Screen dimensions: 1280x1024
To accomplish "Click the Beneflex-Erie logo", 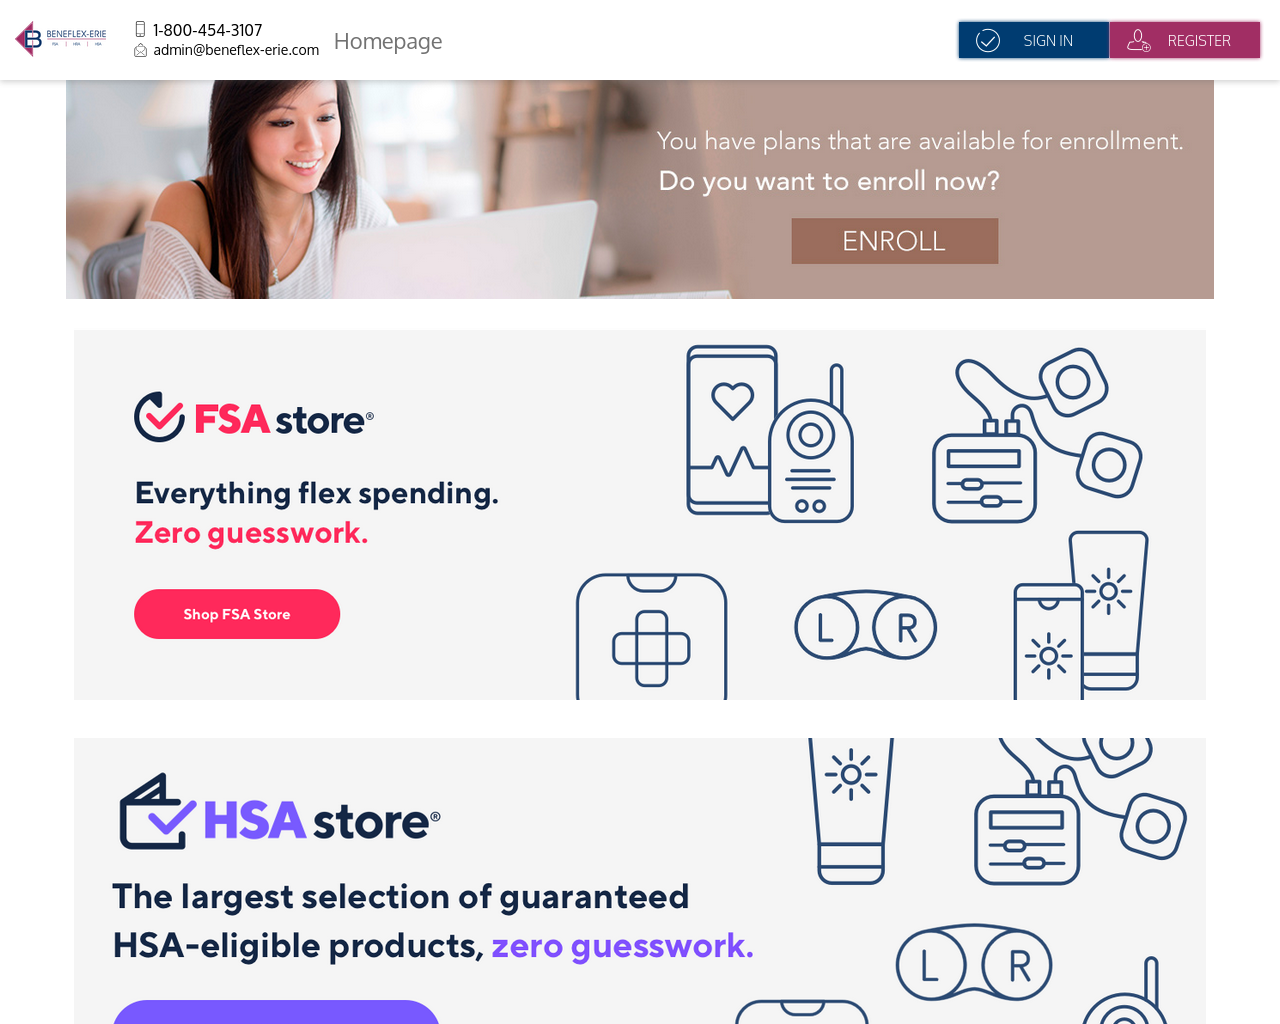I will click(61, 39).
